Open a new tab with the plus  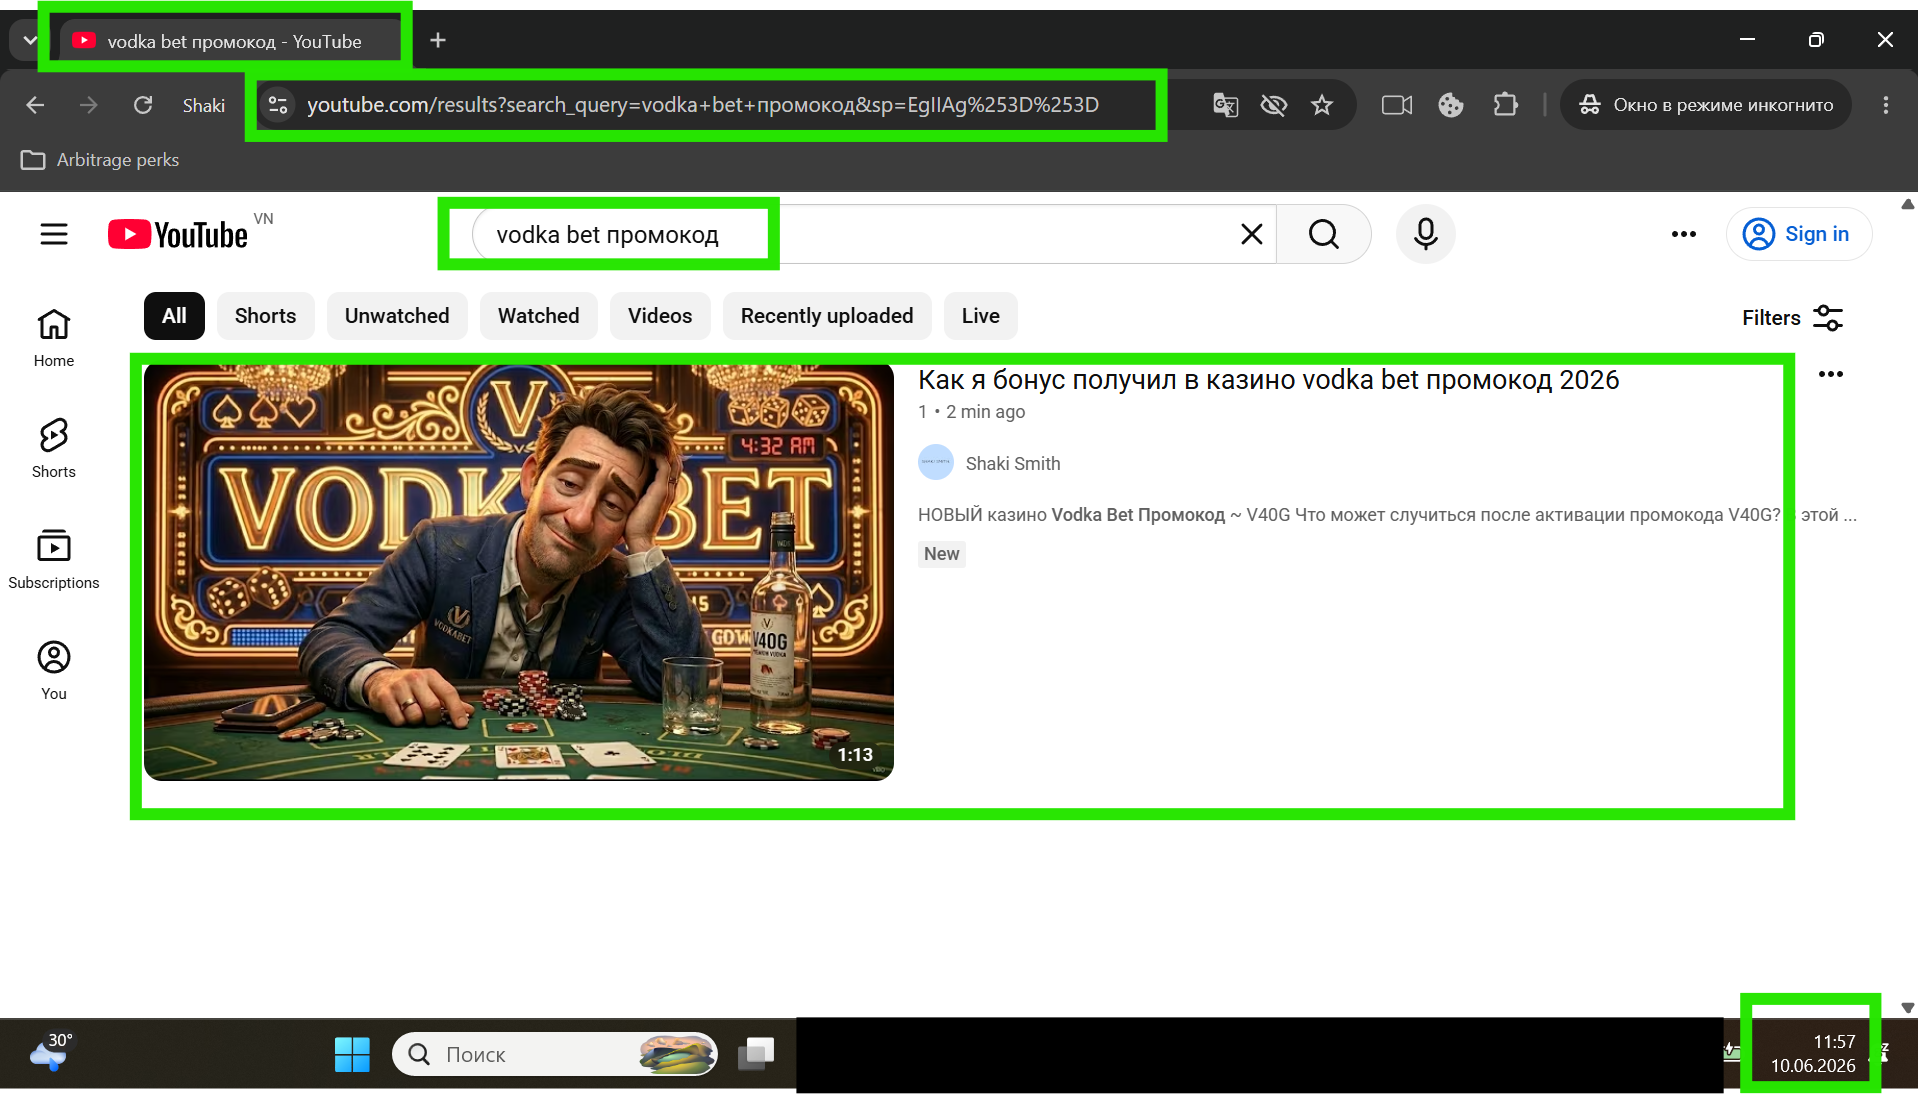click(438, 40)
